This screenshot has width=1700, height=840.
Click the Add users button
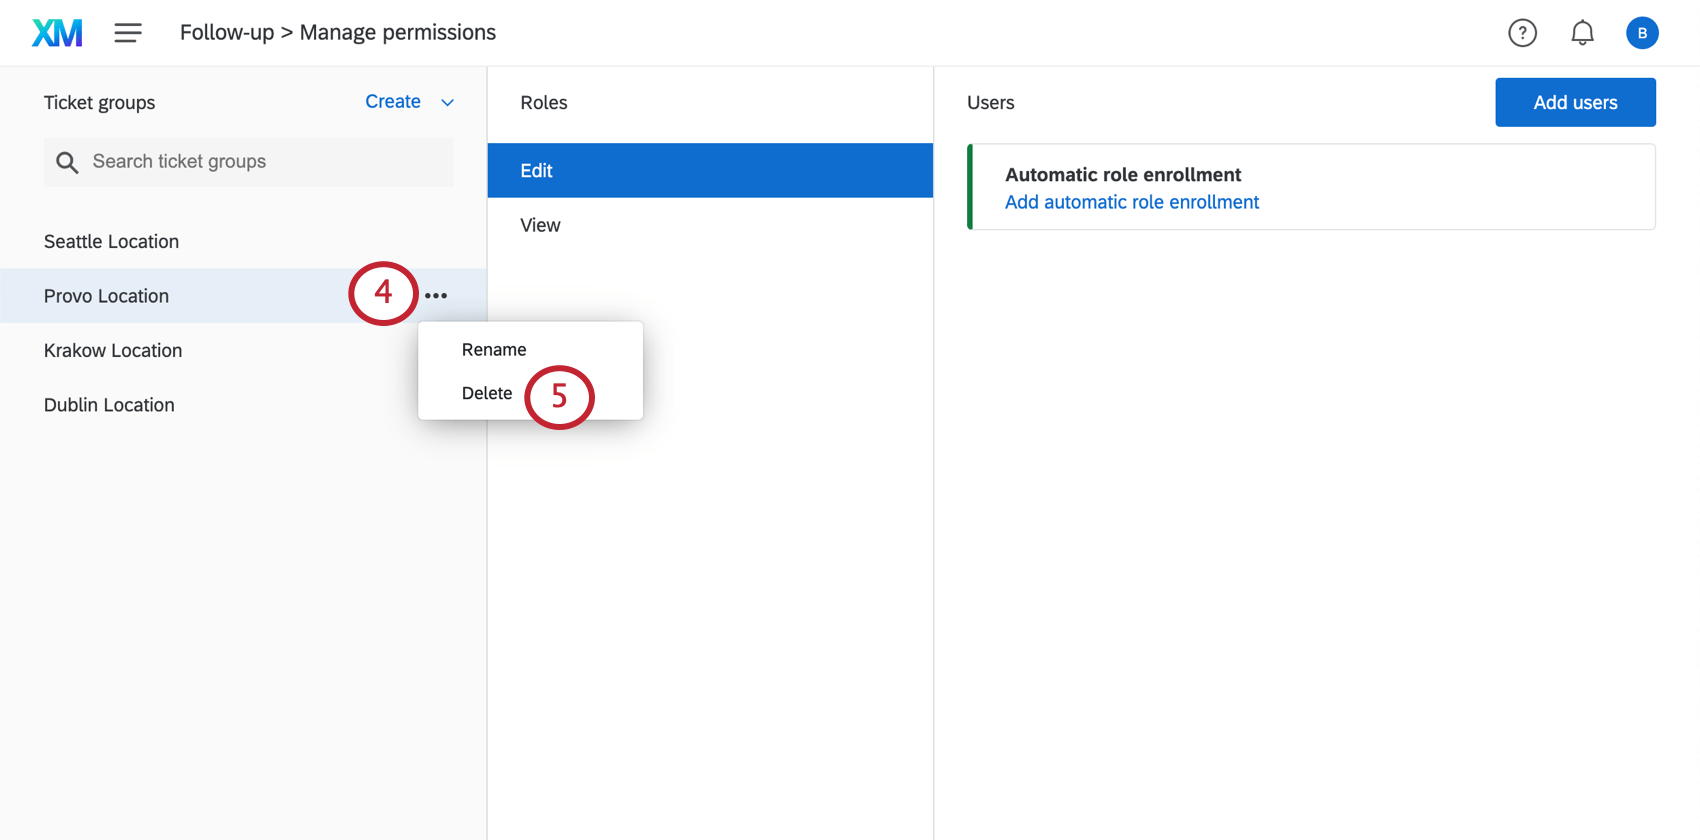coord(1575,102)
